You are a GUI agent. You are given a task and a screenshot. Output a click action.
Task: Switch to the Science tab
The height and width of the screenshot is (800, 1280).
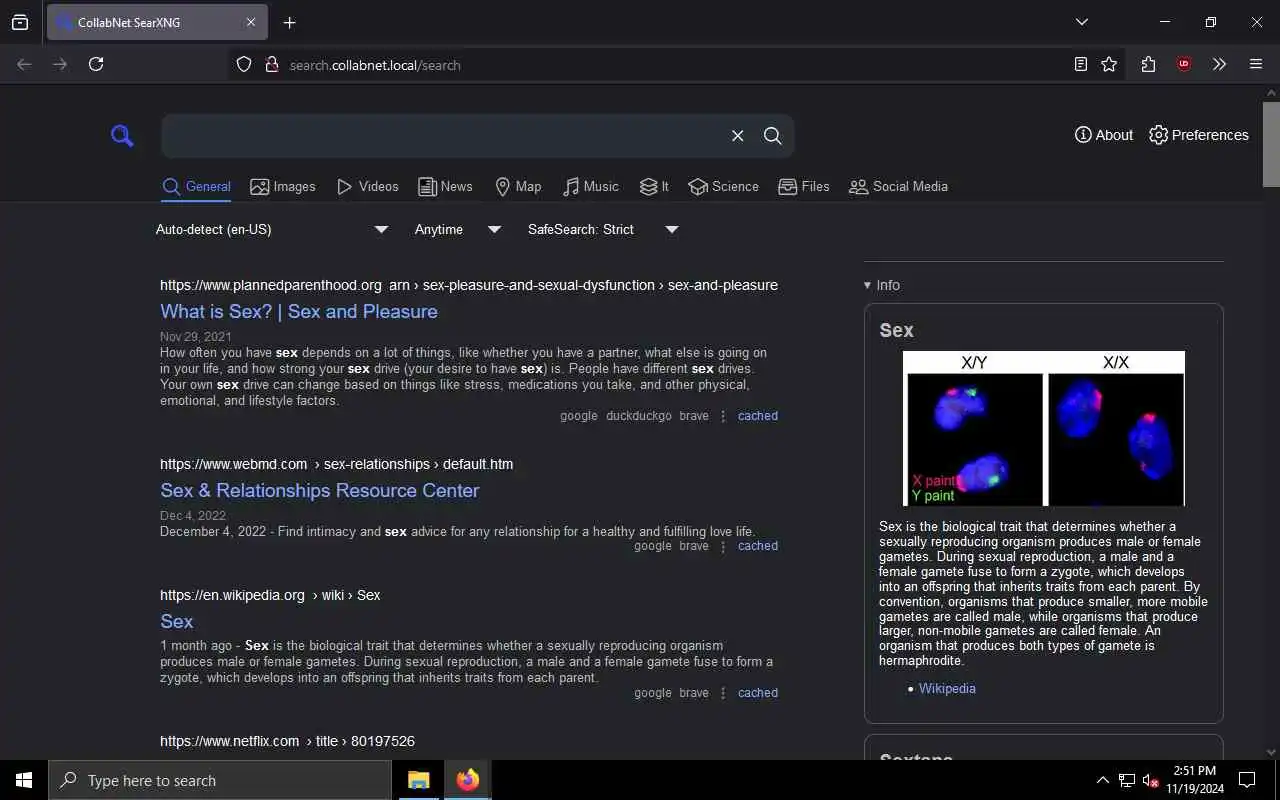pos(723,187)
